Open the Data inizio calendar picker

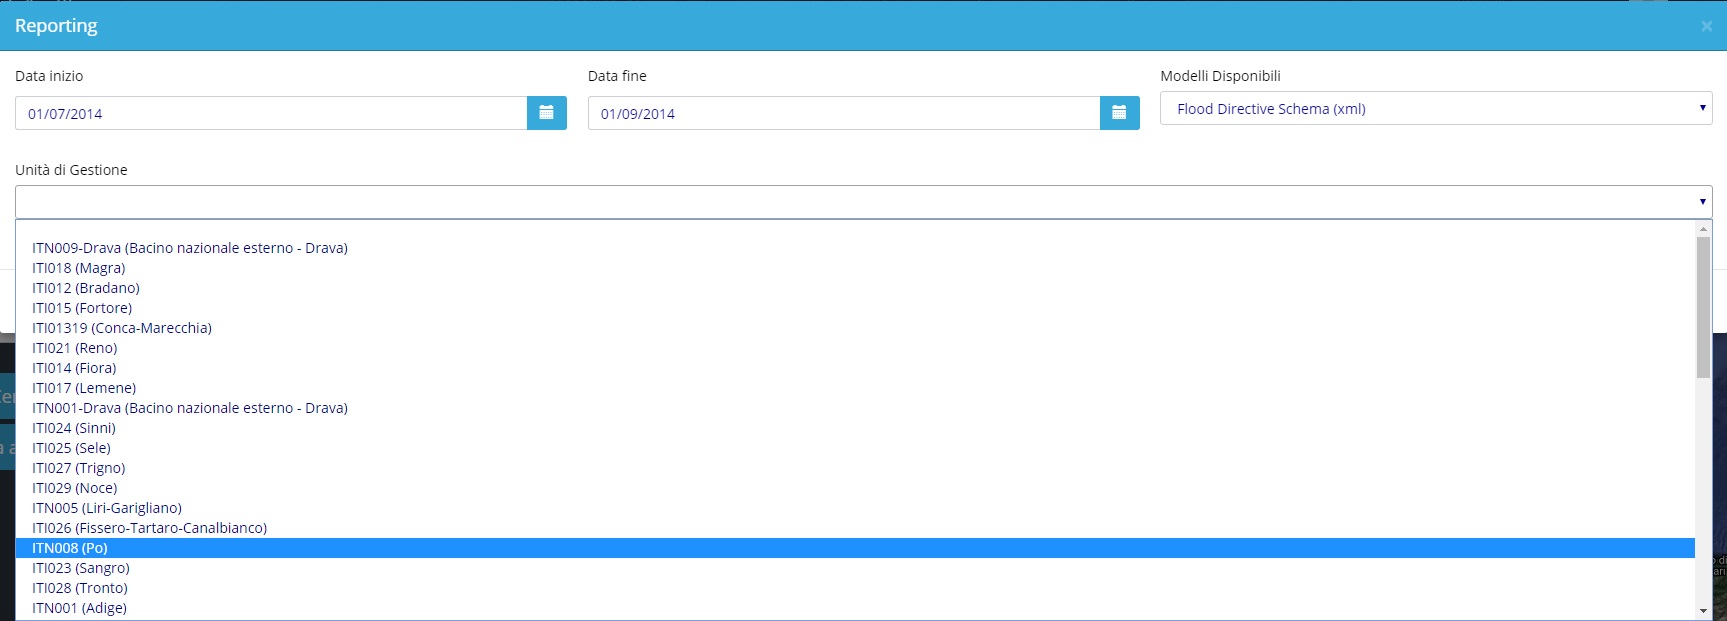coord(546,113)
